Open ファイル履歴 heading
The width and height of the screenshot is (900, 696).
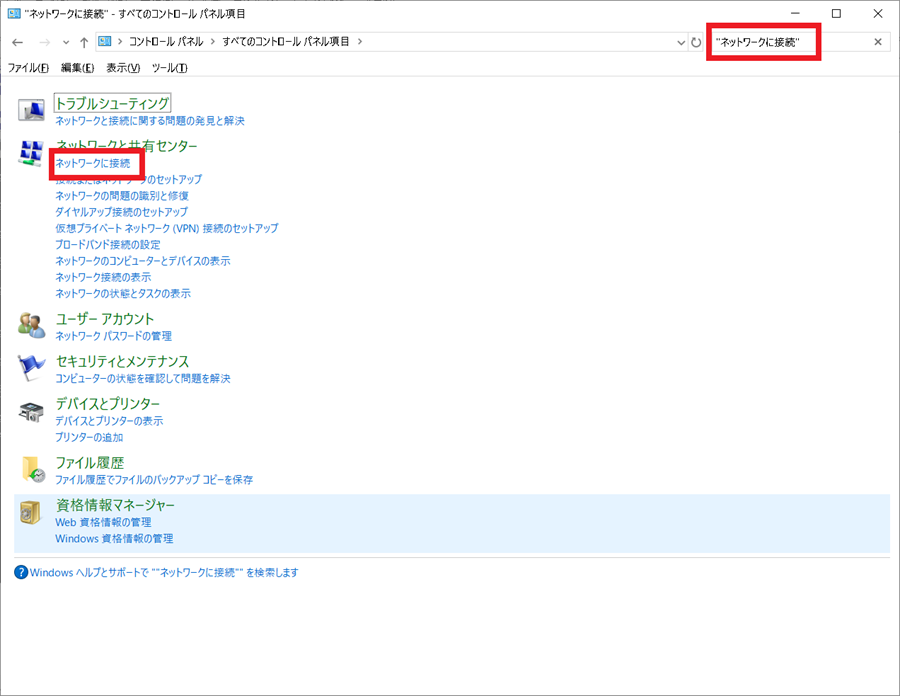pos(90,462)
